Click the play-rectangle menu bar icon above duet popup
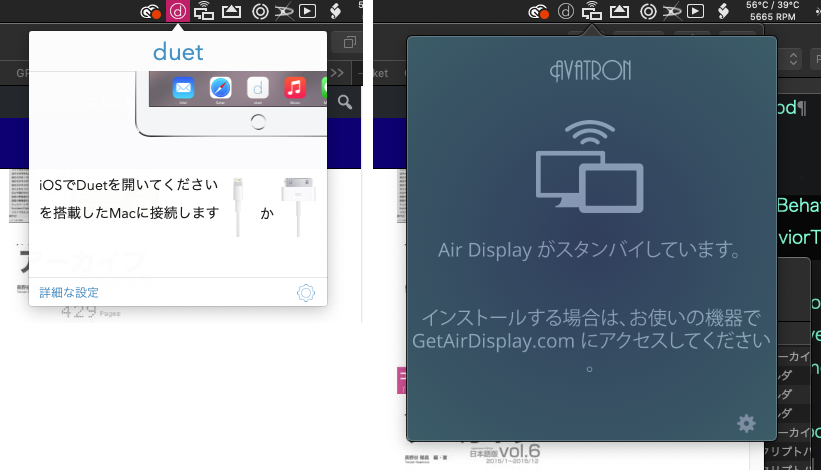This screenshot has height=470, width=831. 307,11
